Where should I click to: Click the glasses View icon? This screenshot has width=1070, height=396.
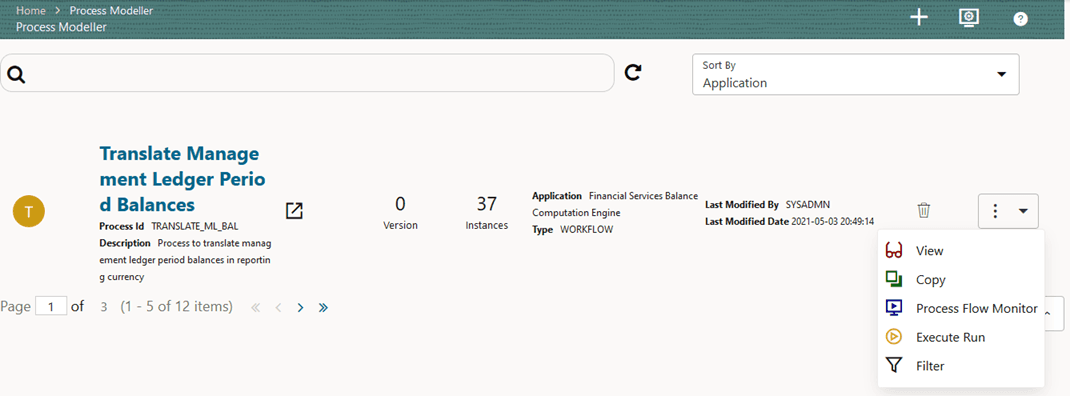893,251
